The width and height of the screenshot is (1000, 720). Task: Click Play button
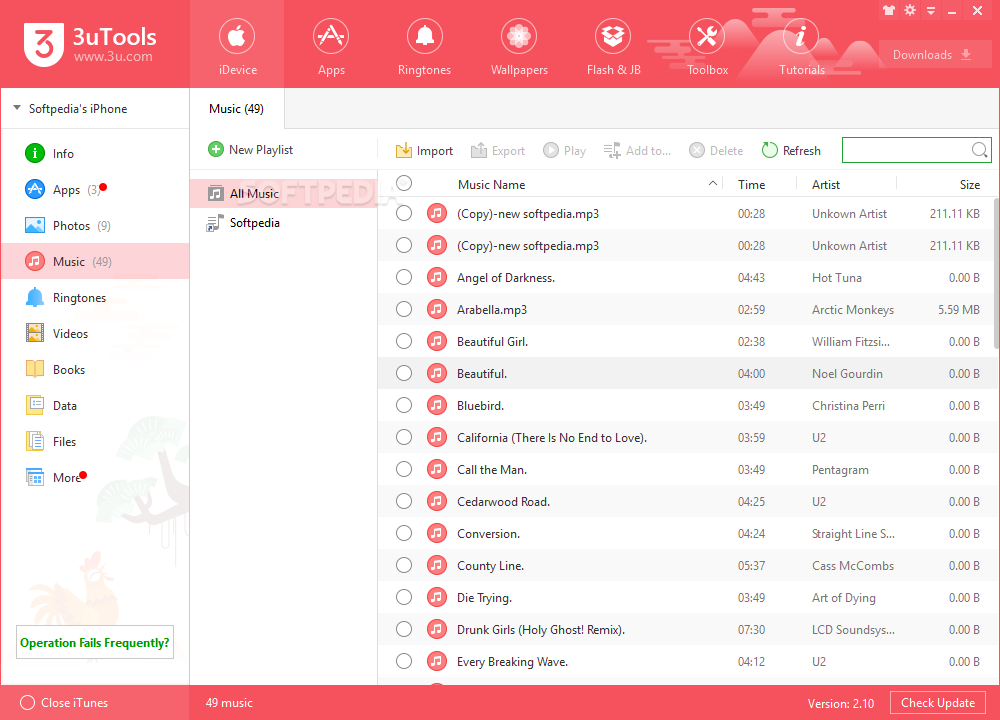point(564,151)
